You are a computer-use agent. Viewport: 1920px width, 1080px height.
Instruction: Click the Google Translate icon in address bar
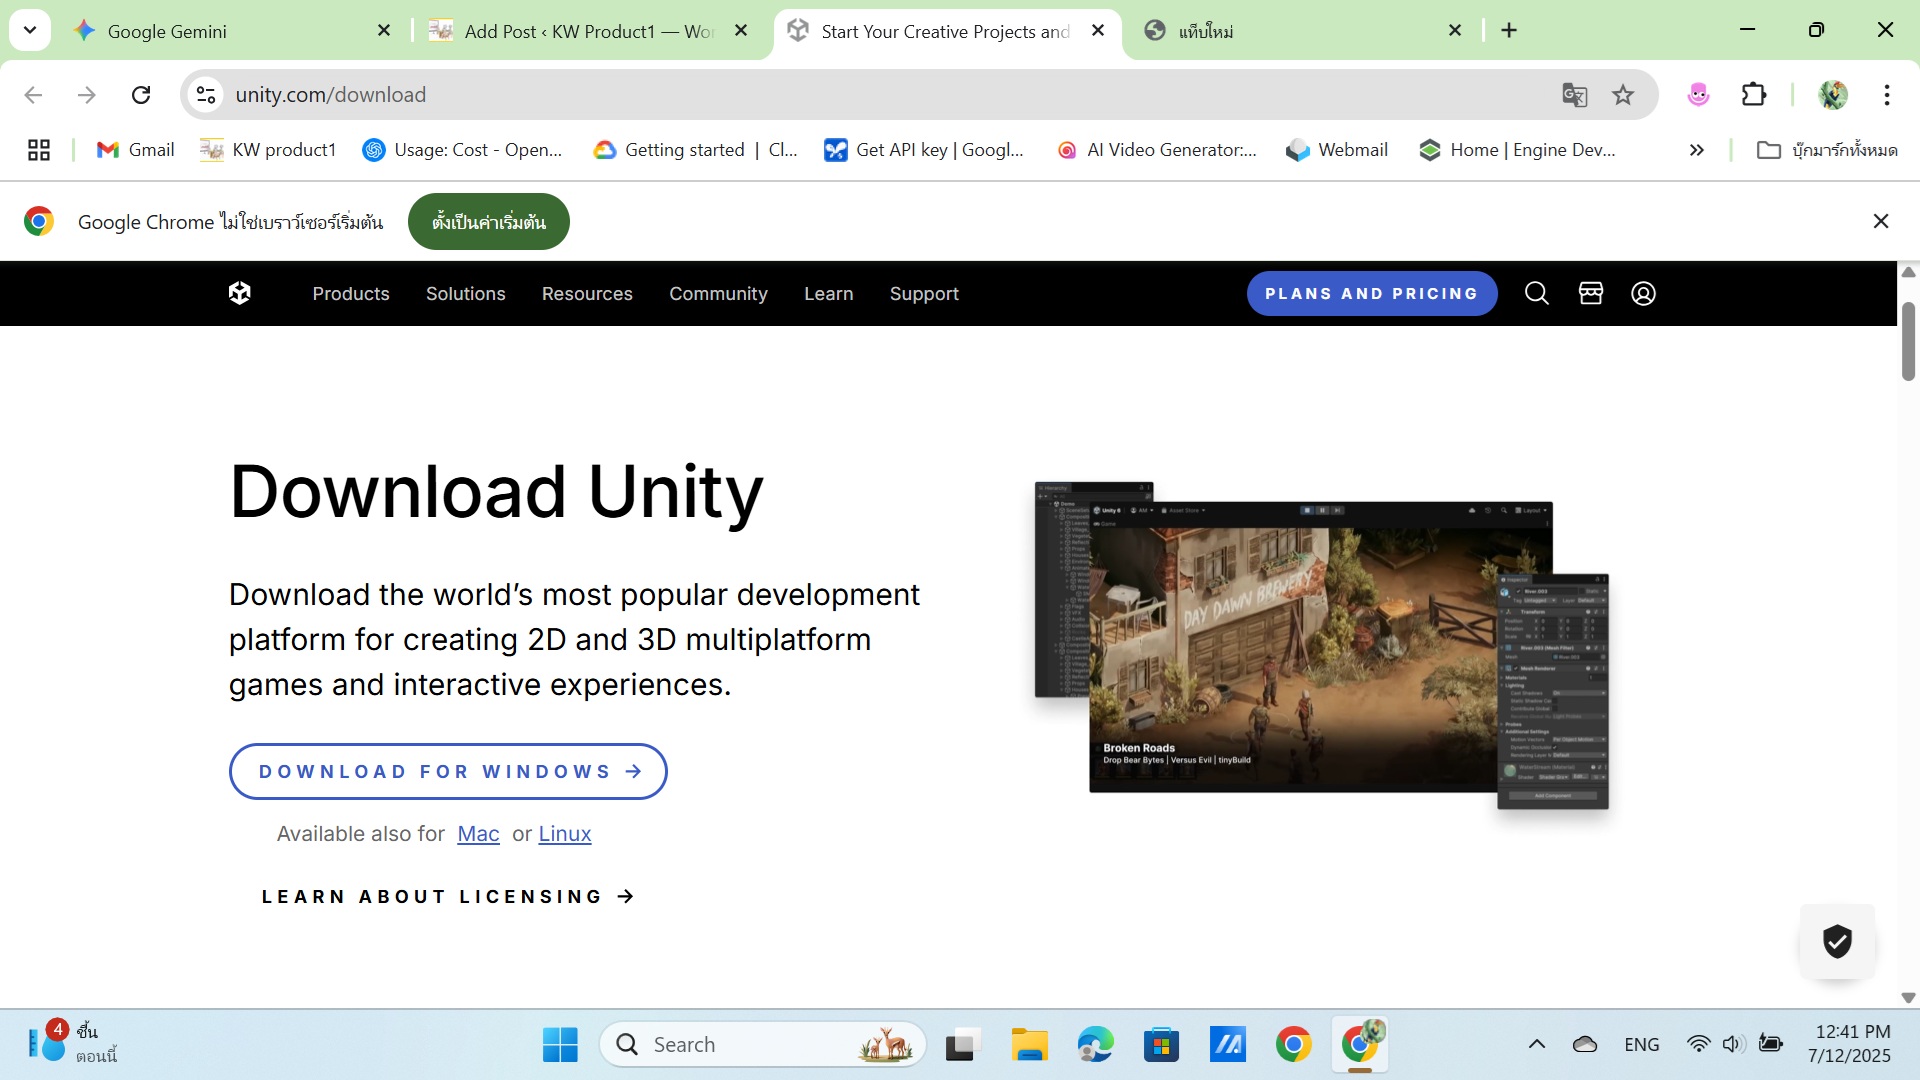pyautogui.click(x=1574, y=95)
